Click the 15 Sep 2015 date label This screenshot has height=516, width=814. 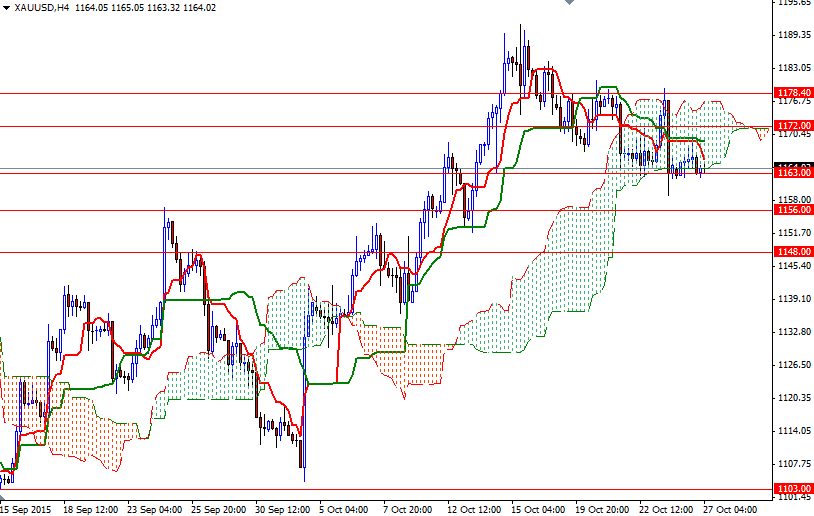(x=26, y=509)
